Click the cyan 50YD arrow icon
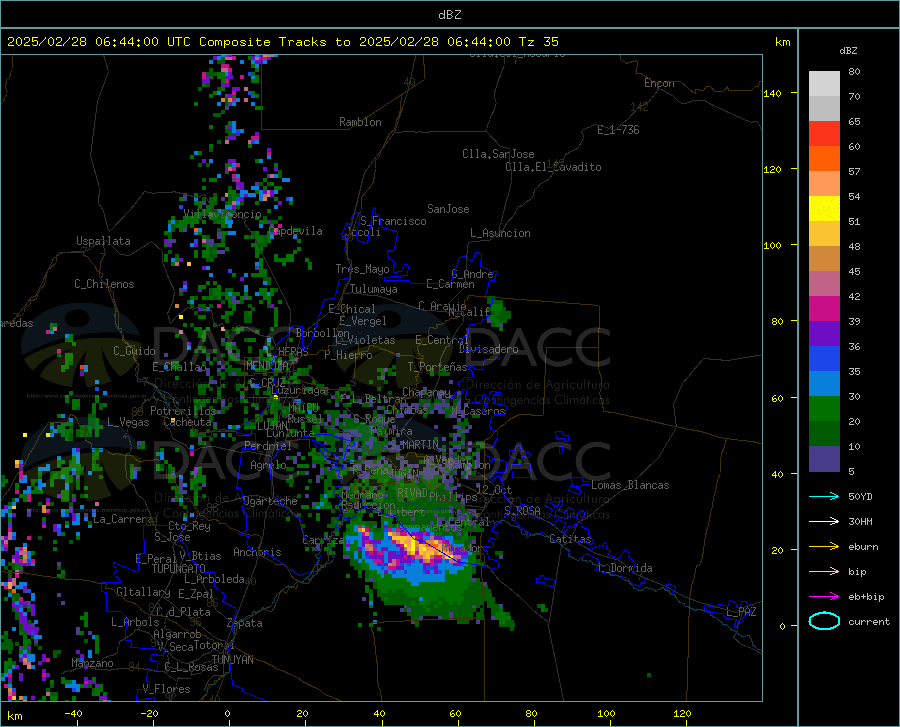 coord(824,496)
